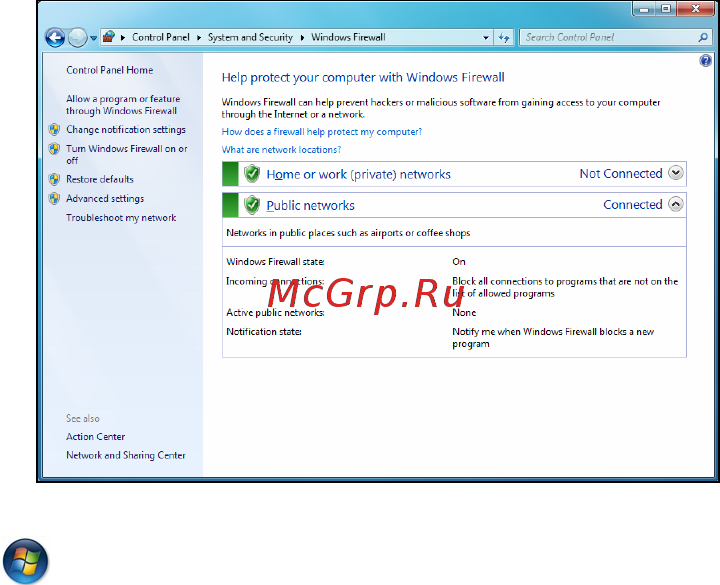Open Advanced settings
This screenshot has height=585, width=720.
tap(105, 198)
